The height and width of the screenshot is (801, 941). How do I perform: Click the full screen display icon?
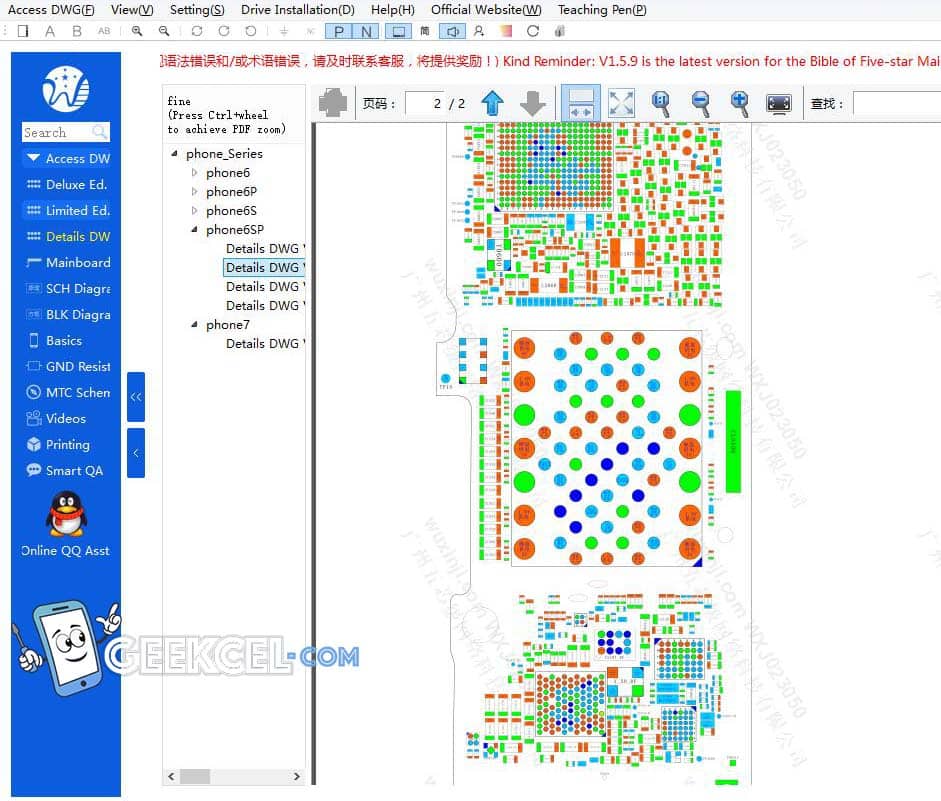tap(779, 103)
